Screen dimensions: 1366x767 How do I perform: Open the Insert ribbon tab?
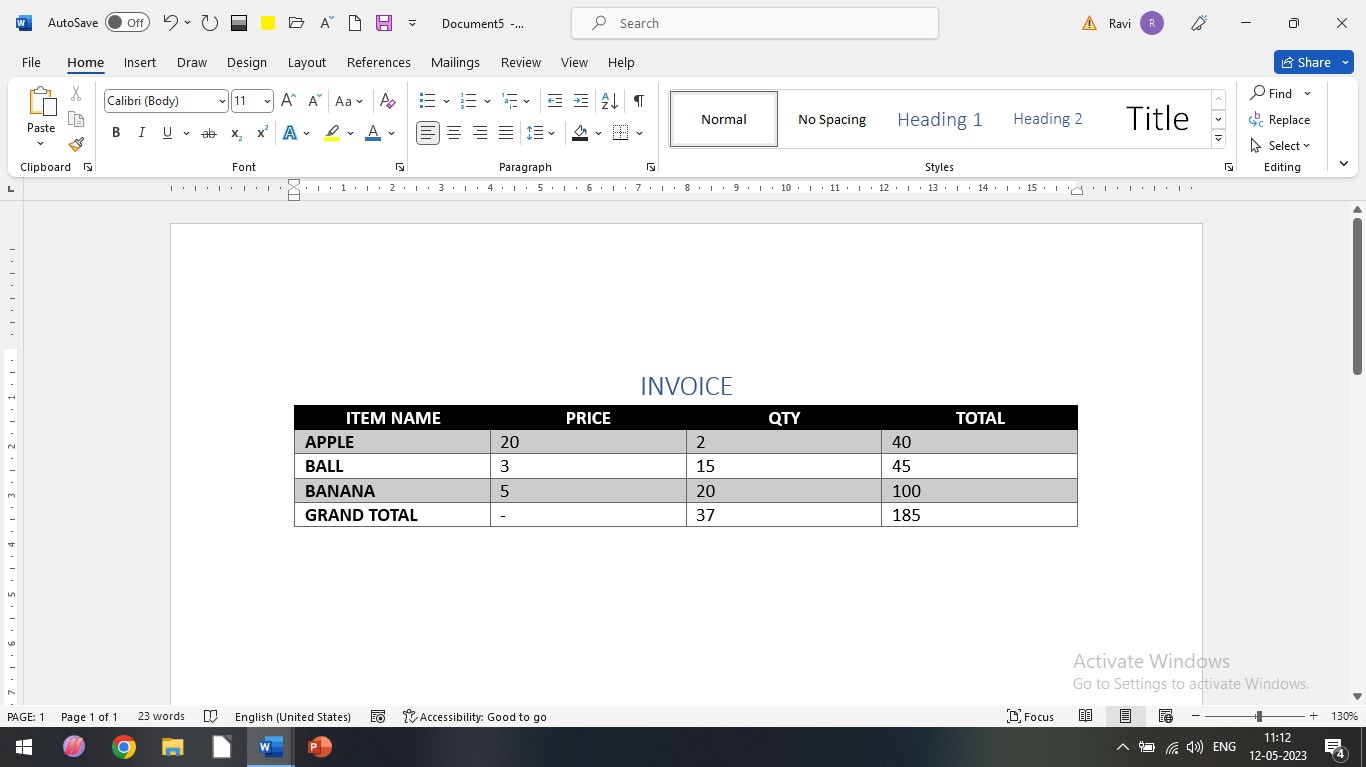(x=140, y=62)
